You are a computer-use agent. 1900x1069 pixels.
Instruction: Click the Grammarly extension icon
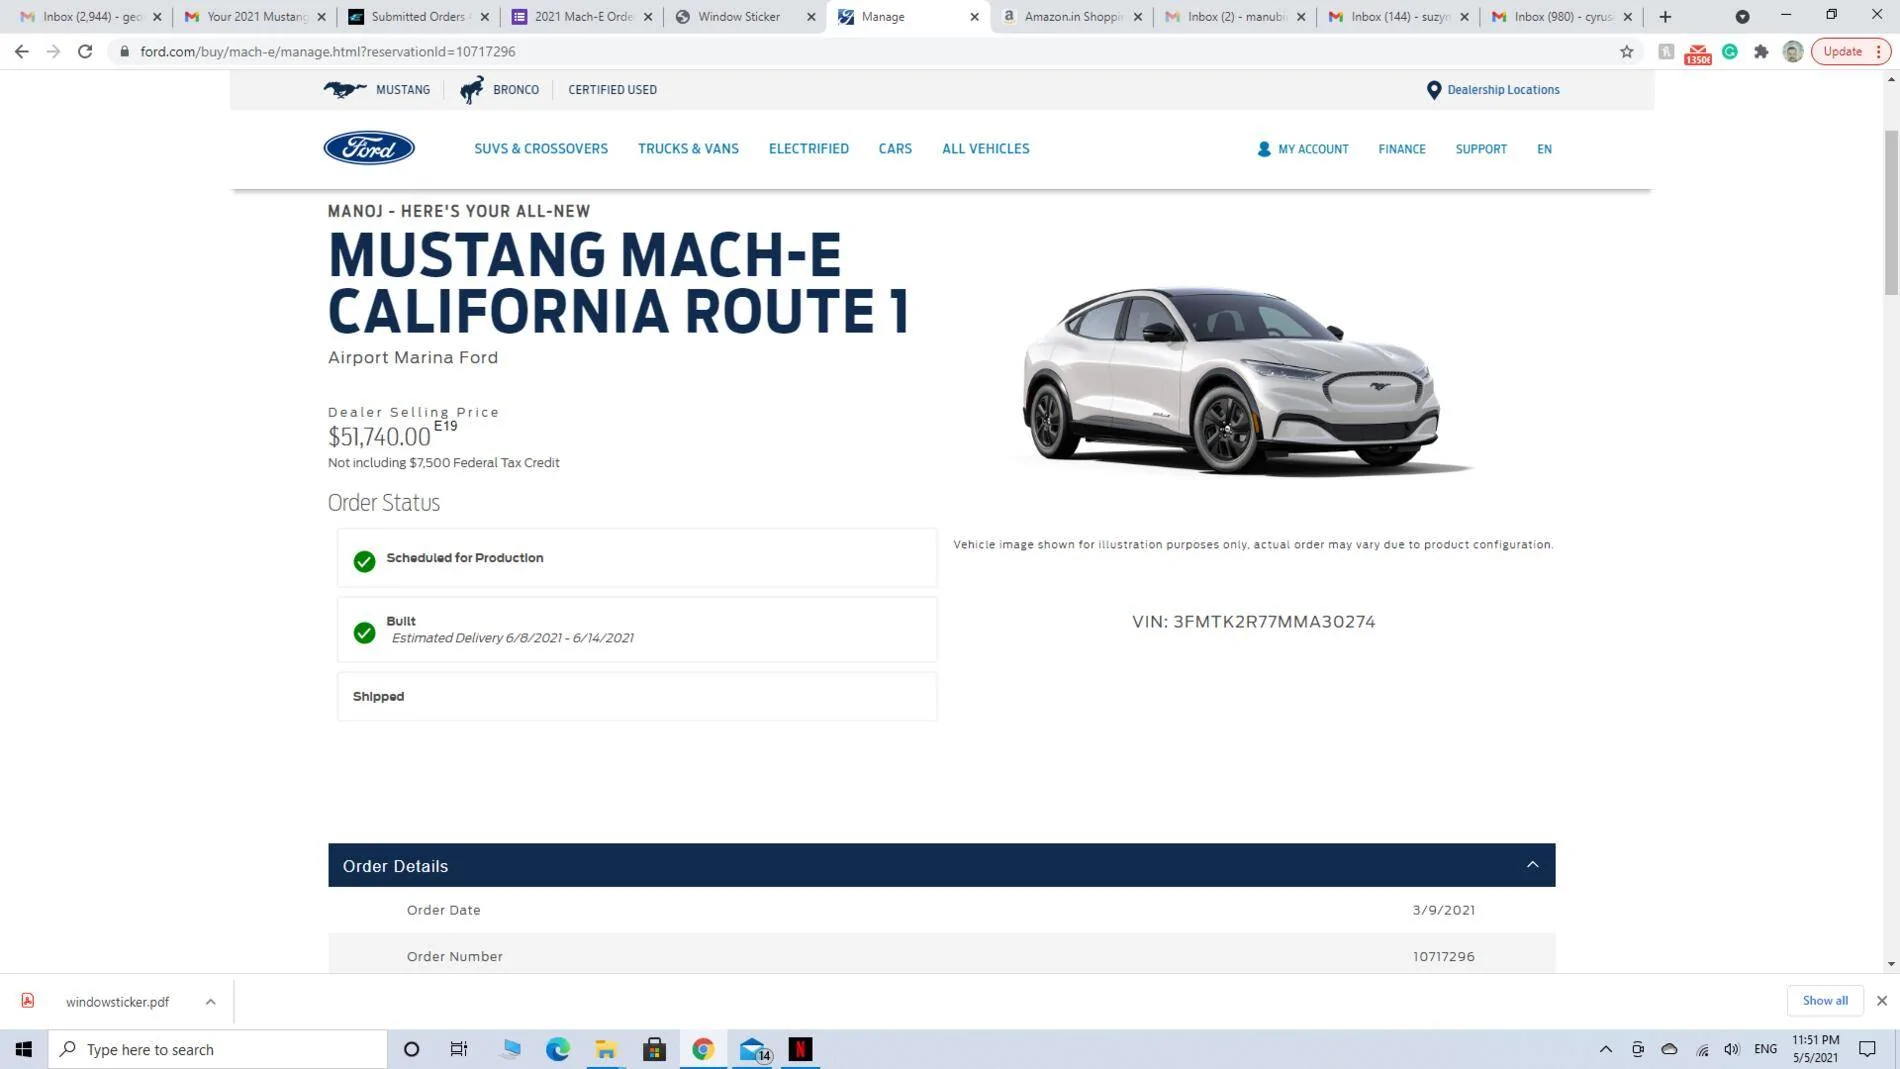tap(1729, 51)
